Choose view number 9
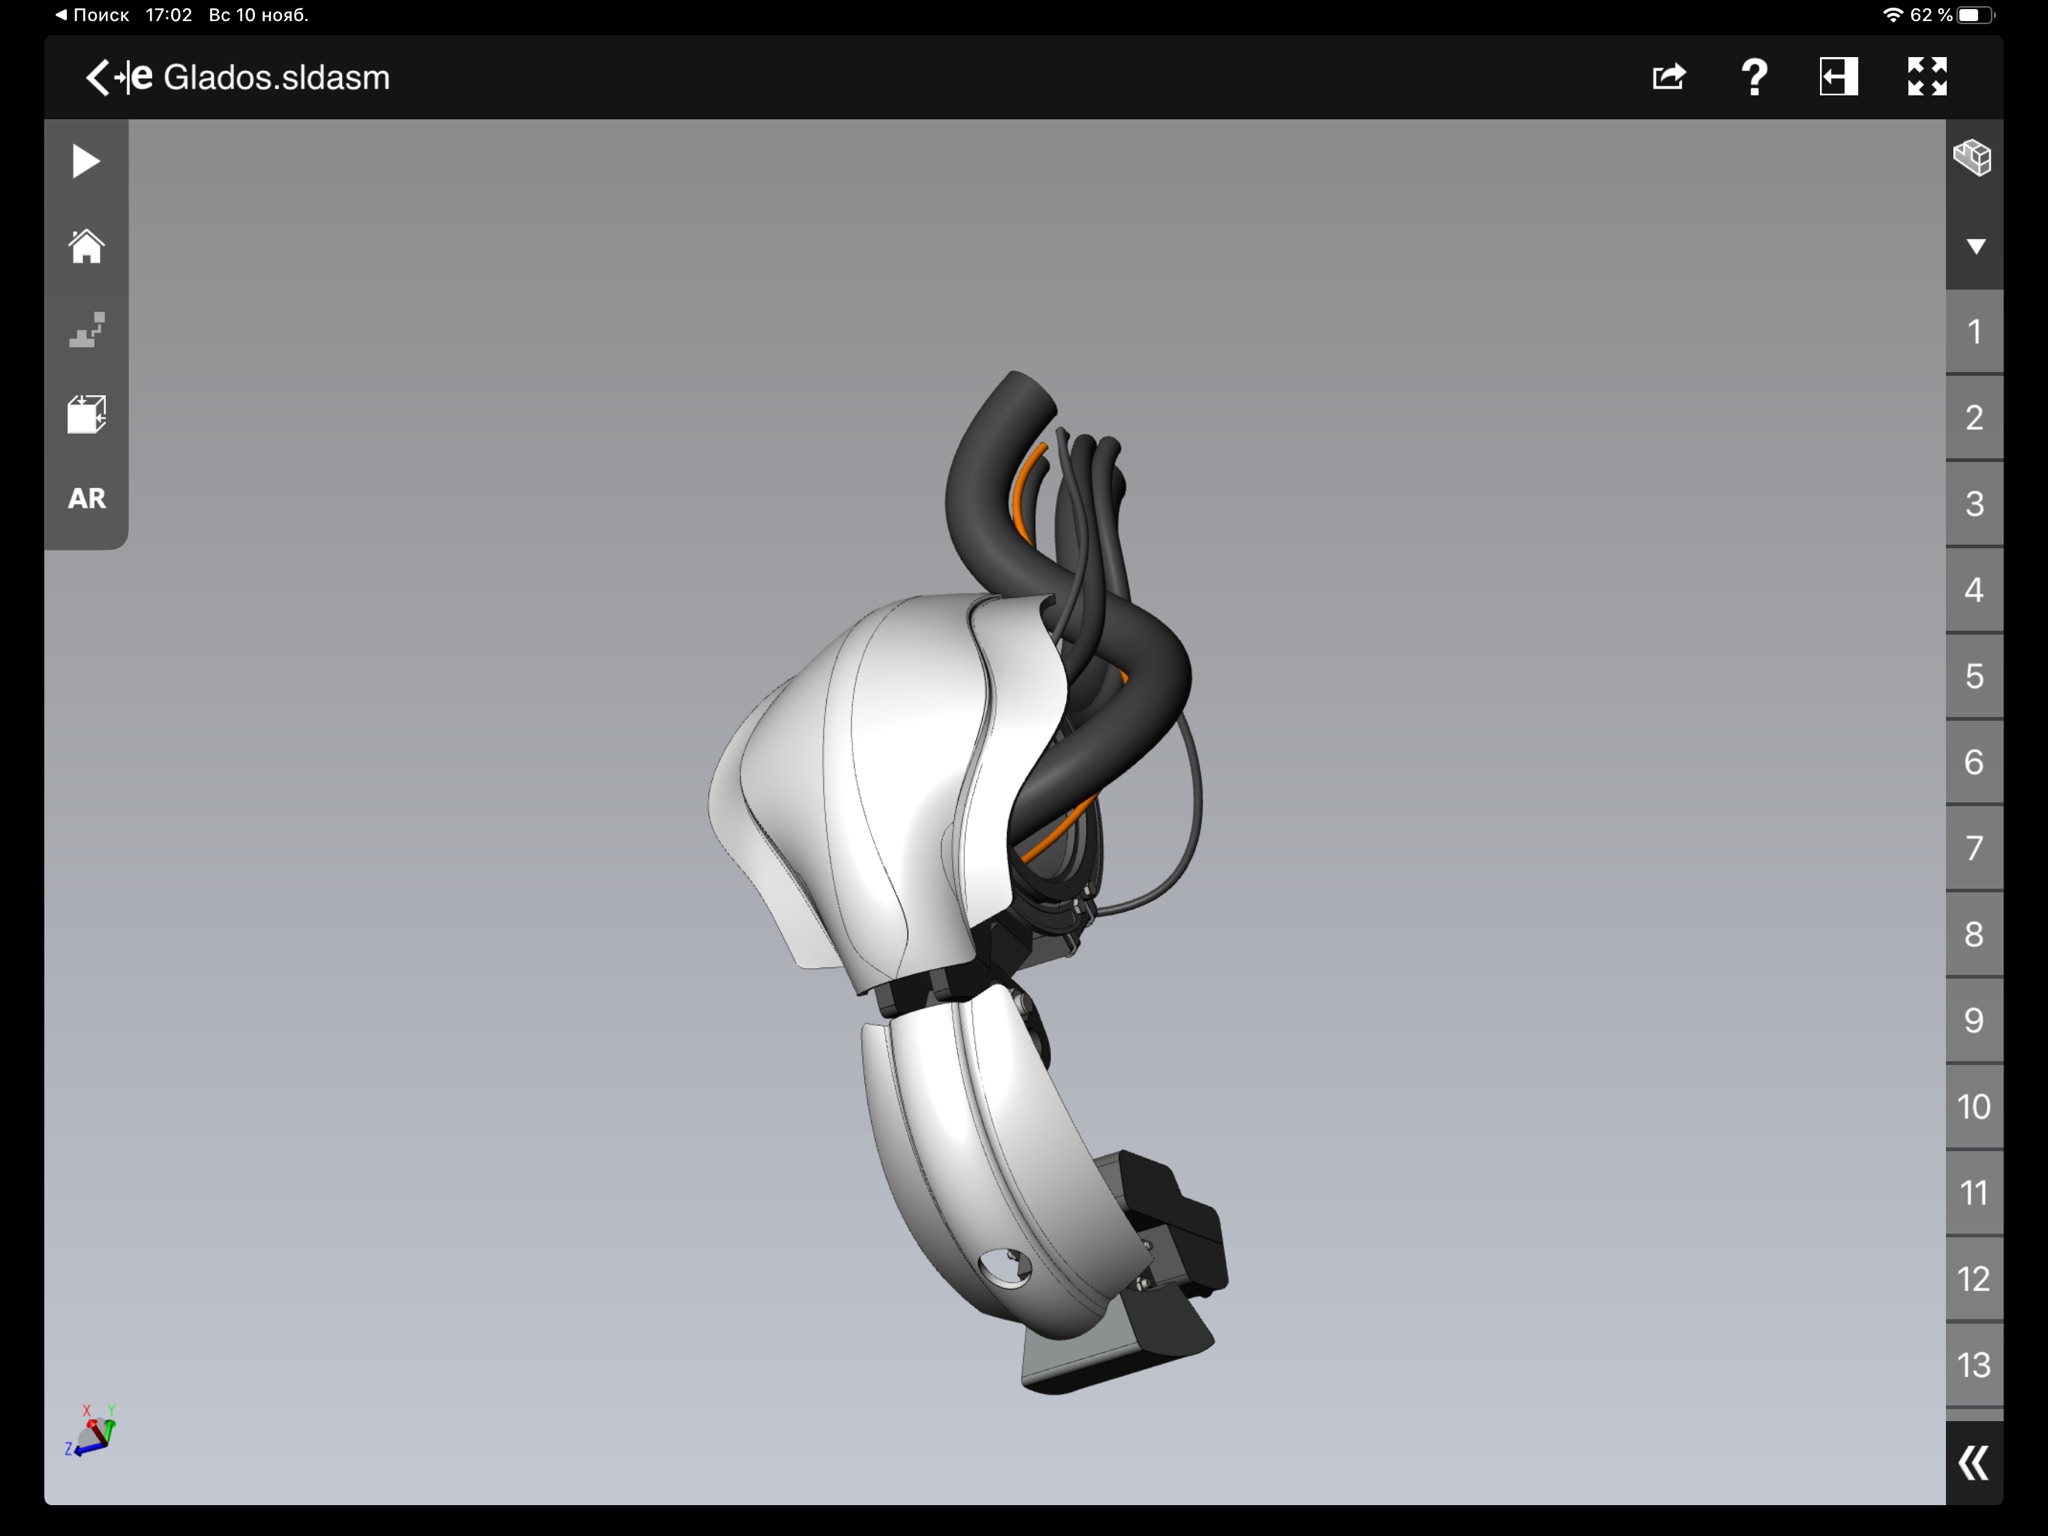 tap(1974, 1020)
